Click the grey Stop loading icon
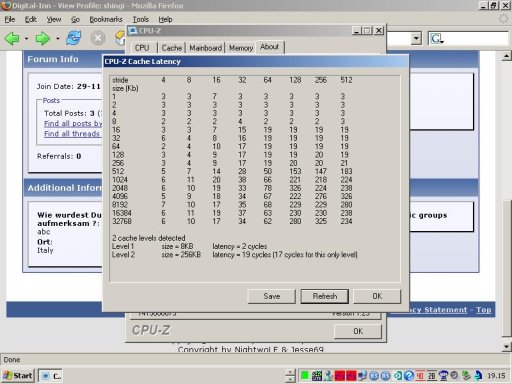512x384 pixels. [x=98, y=38]
